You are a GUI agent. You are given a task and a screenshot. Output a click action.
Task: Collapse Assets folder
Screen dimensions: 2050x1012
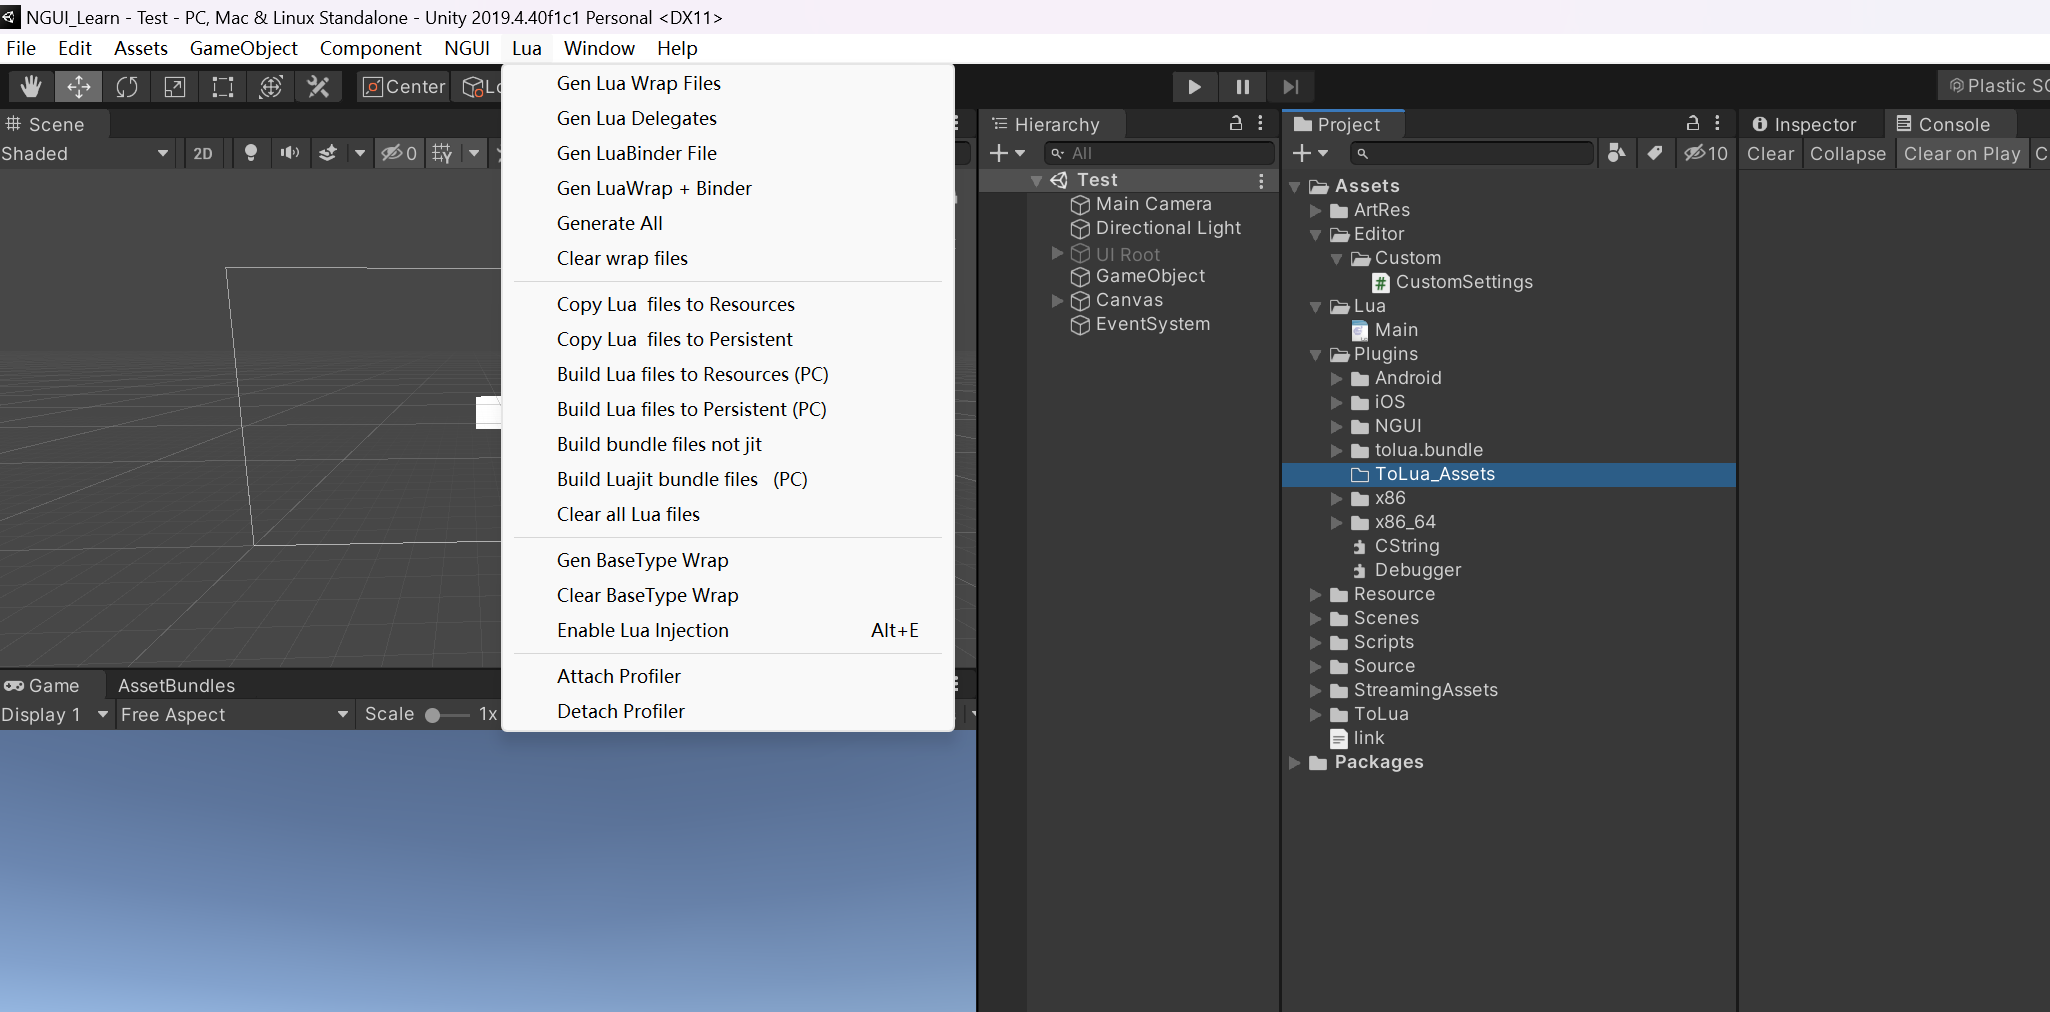(x=1295, y=187)
